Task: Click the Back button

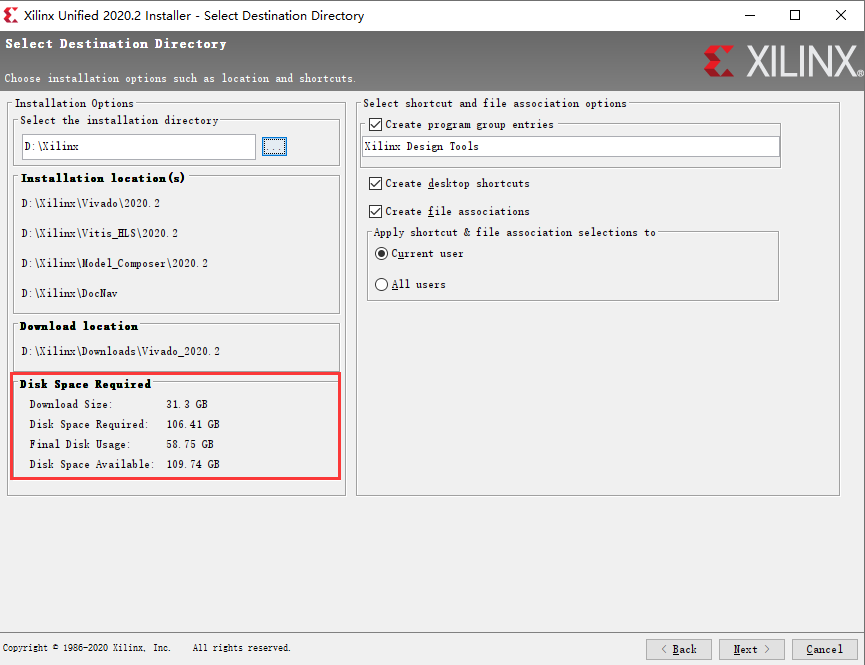Action: [x=678, y=649]
